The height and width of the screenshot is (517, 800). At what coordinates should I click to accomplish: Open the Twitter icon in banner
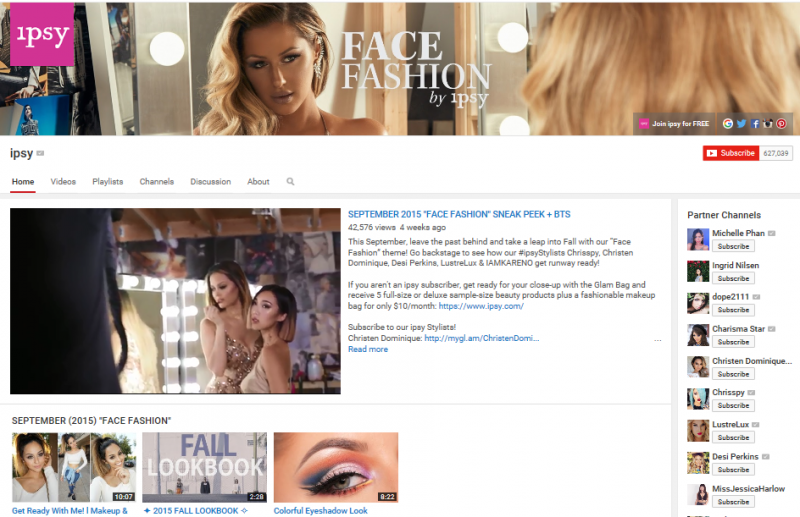pos(741,124)
